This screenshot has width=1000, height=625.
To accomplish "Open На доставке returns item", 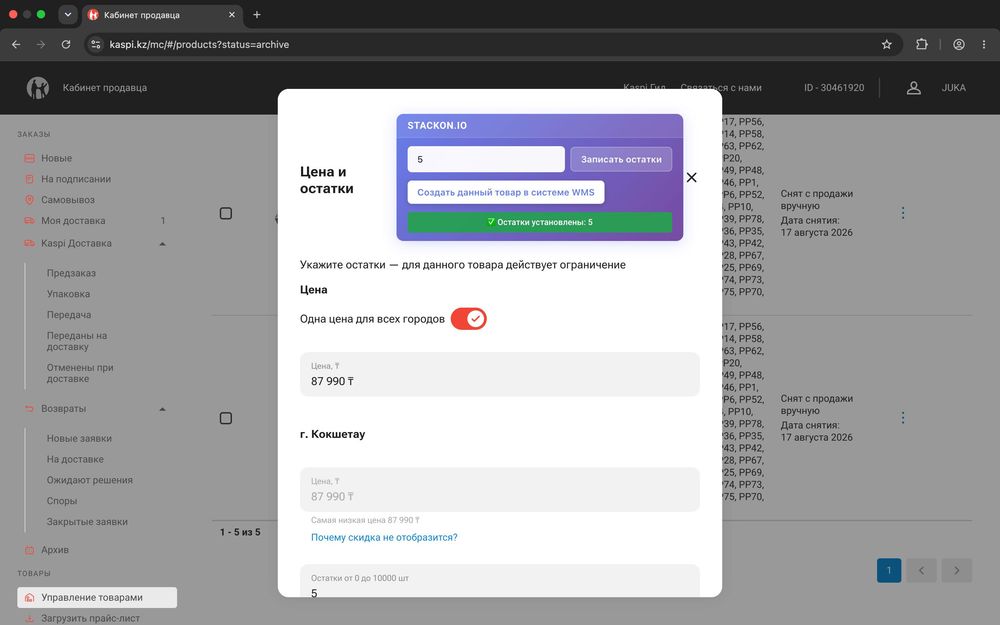I will coord(75,459).
